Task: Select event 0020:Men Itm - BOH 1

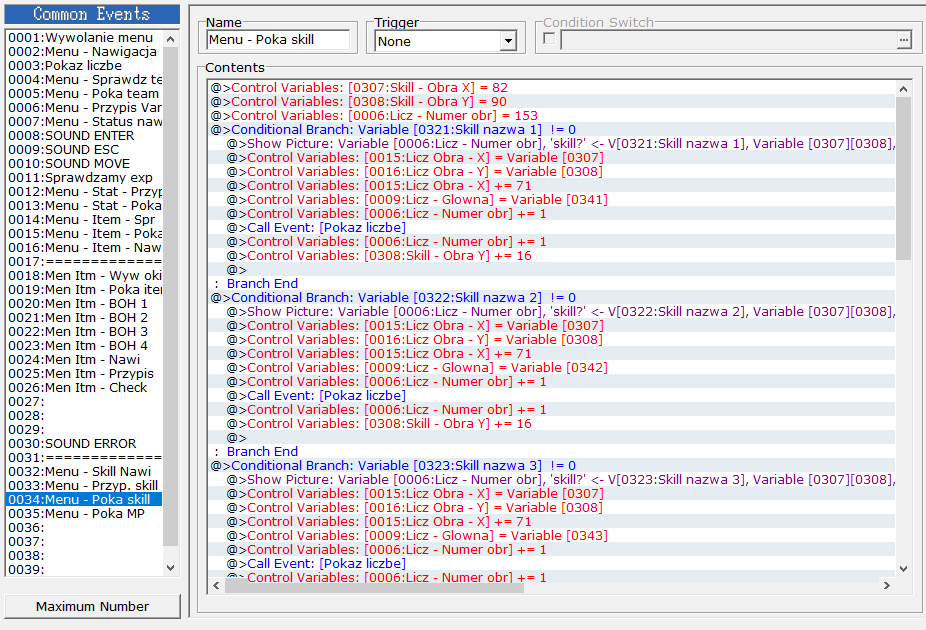Action: tap(84, 304)
